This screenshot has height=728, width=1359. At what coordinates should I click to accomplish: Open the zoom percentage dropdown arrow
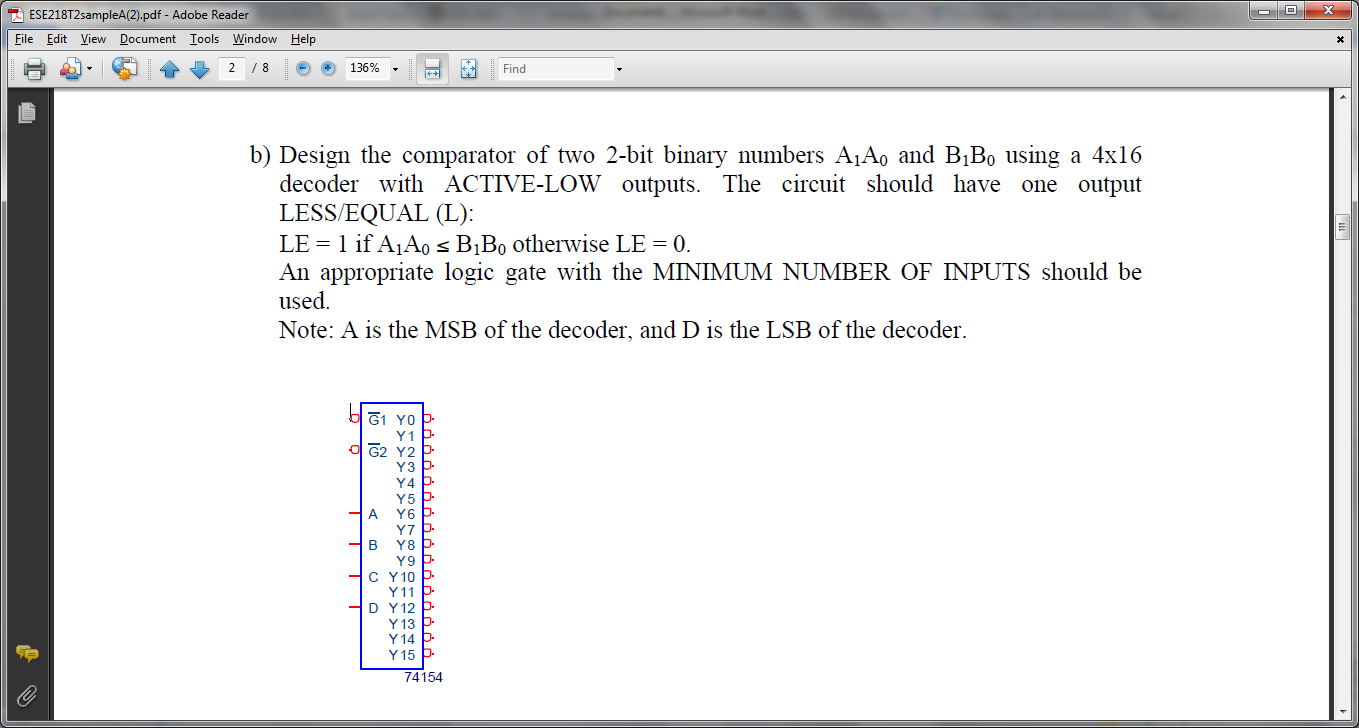(395, 69)
